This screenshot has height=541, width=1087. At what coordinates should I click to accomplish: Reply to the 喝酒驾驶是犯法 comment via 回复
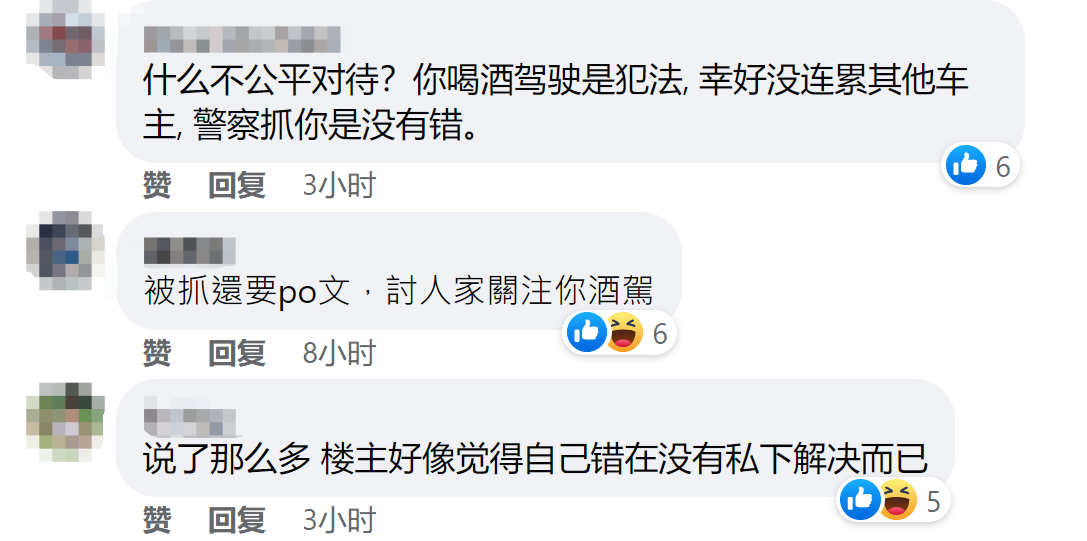point(237,185)
